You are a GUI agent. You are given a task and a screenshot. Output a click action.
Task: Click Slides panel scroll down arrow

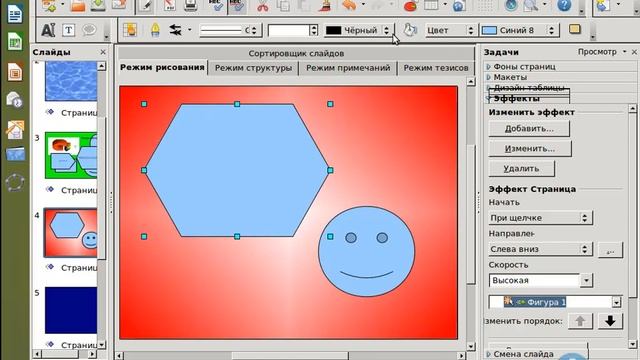point(102,345)
